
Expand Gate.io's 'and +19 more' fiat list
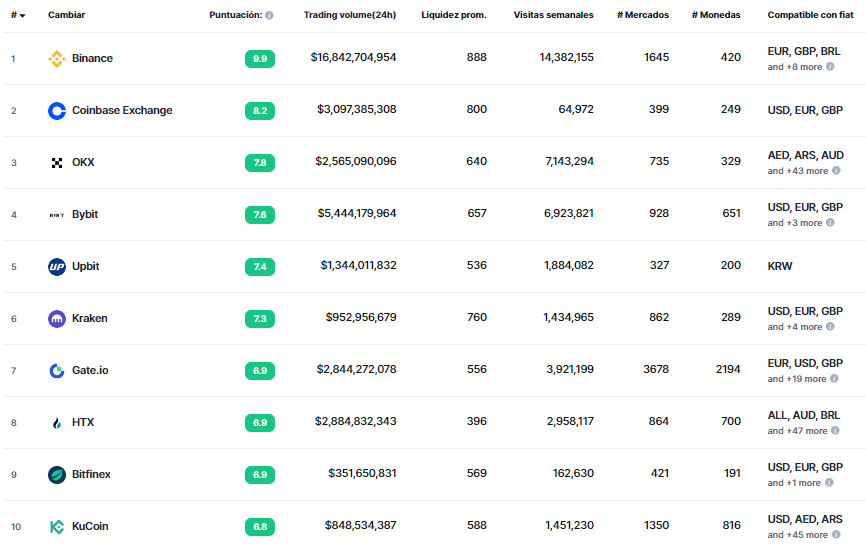click(x=797, y=379)
